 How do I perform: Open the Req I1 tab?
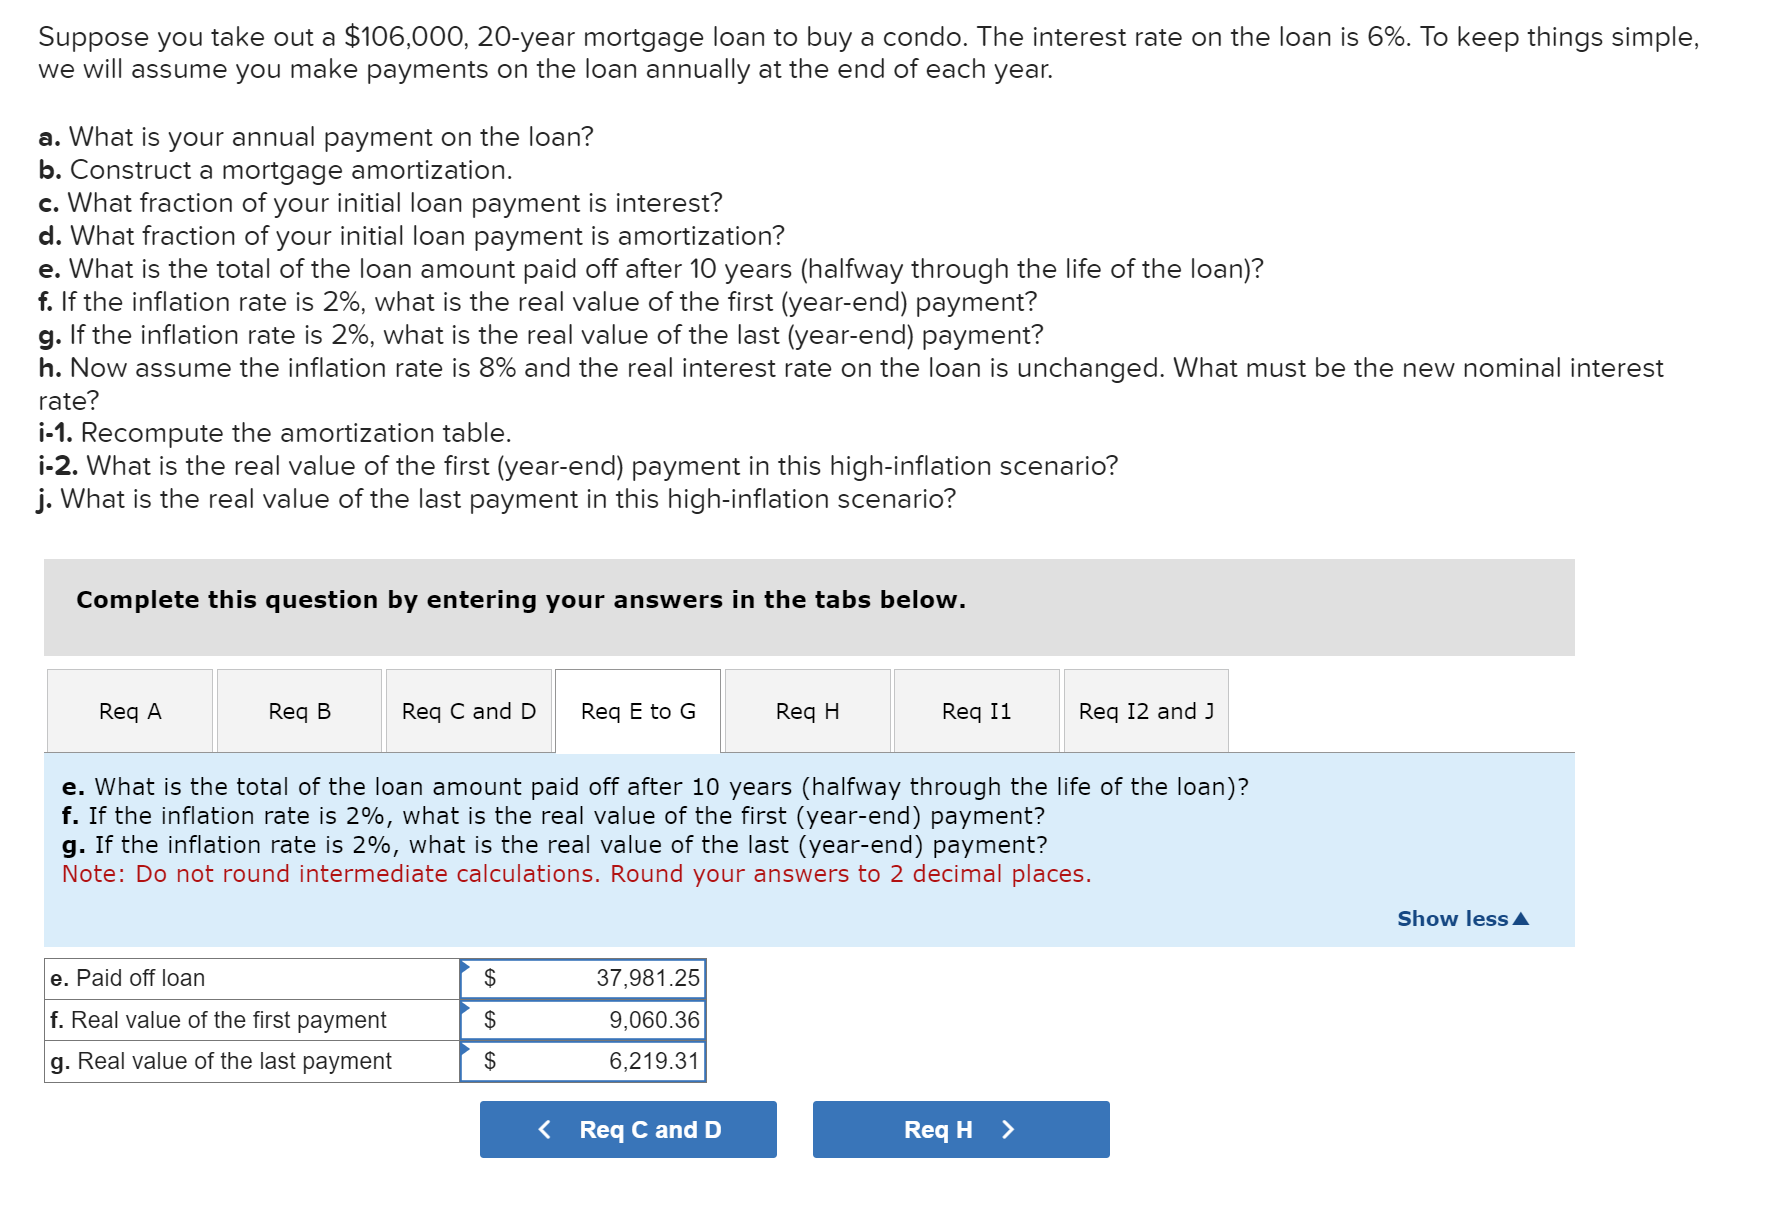point(976,711)
